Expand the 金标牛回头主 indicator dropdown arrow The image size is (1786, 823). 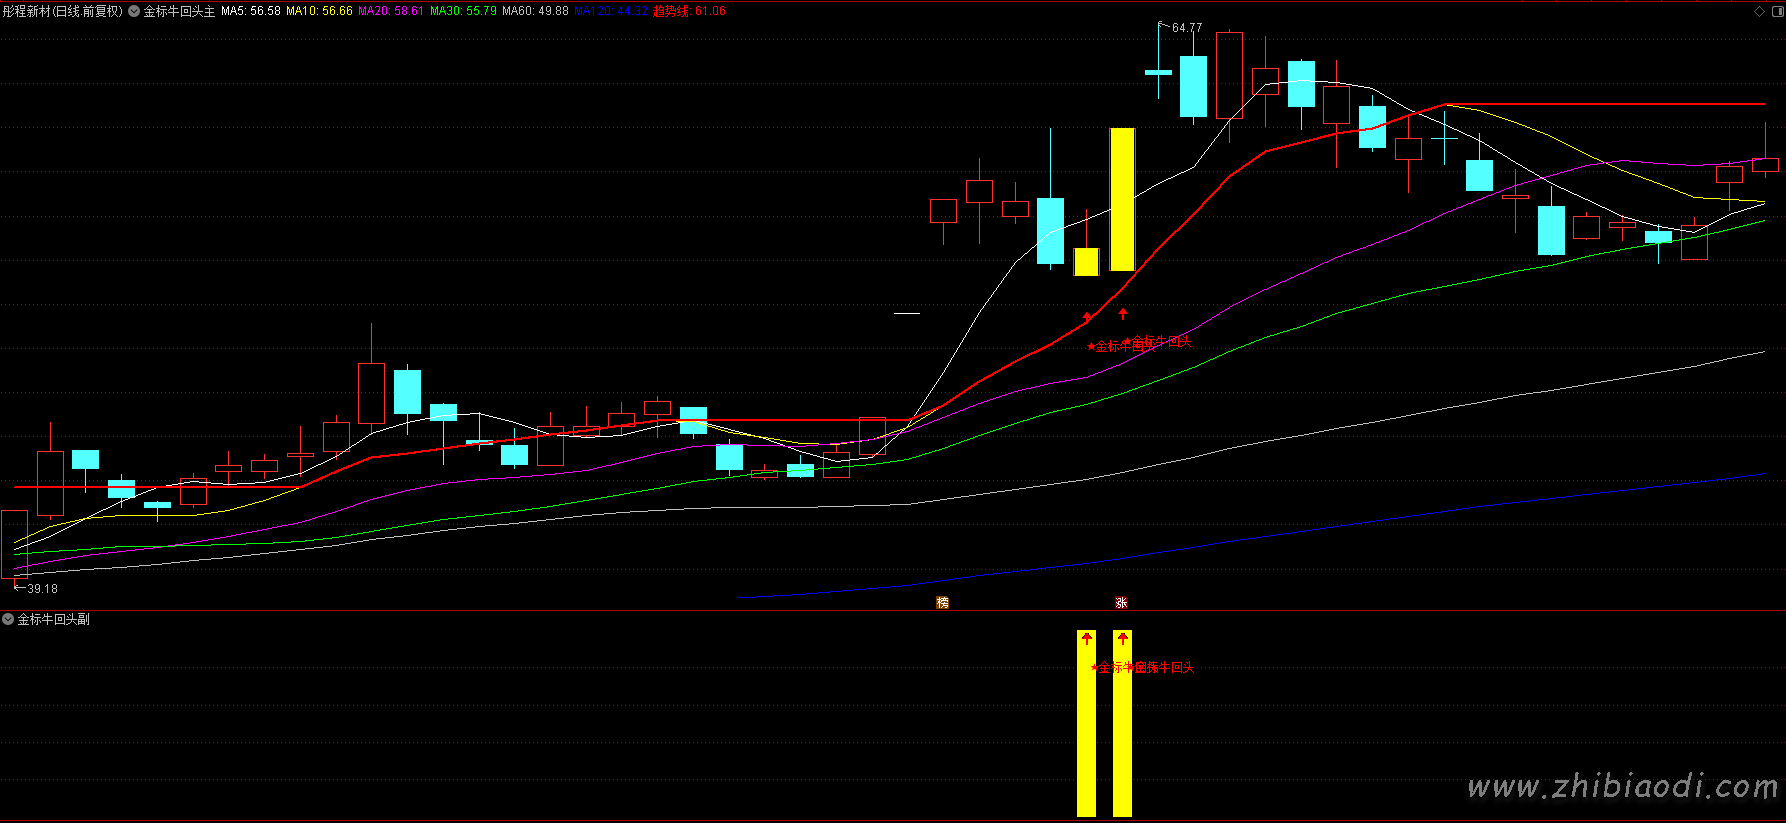tap(134, 11)
